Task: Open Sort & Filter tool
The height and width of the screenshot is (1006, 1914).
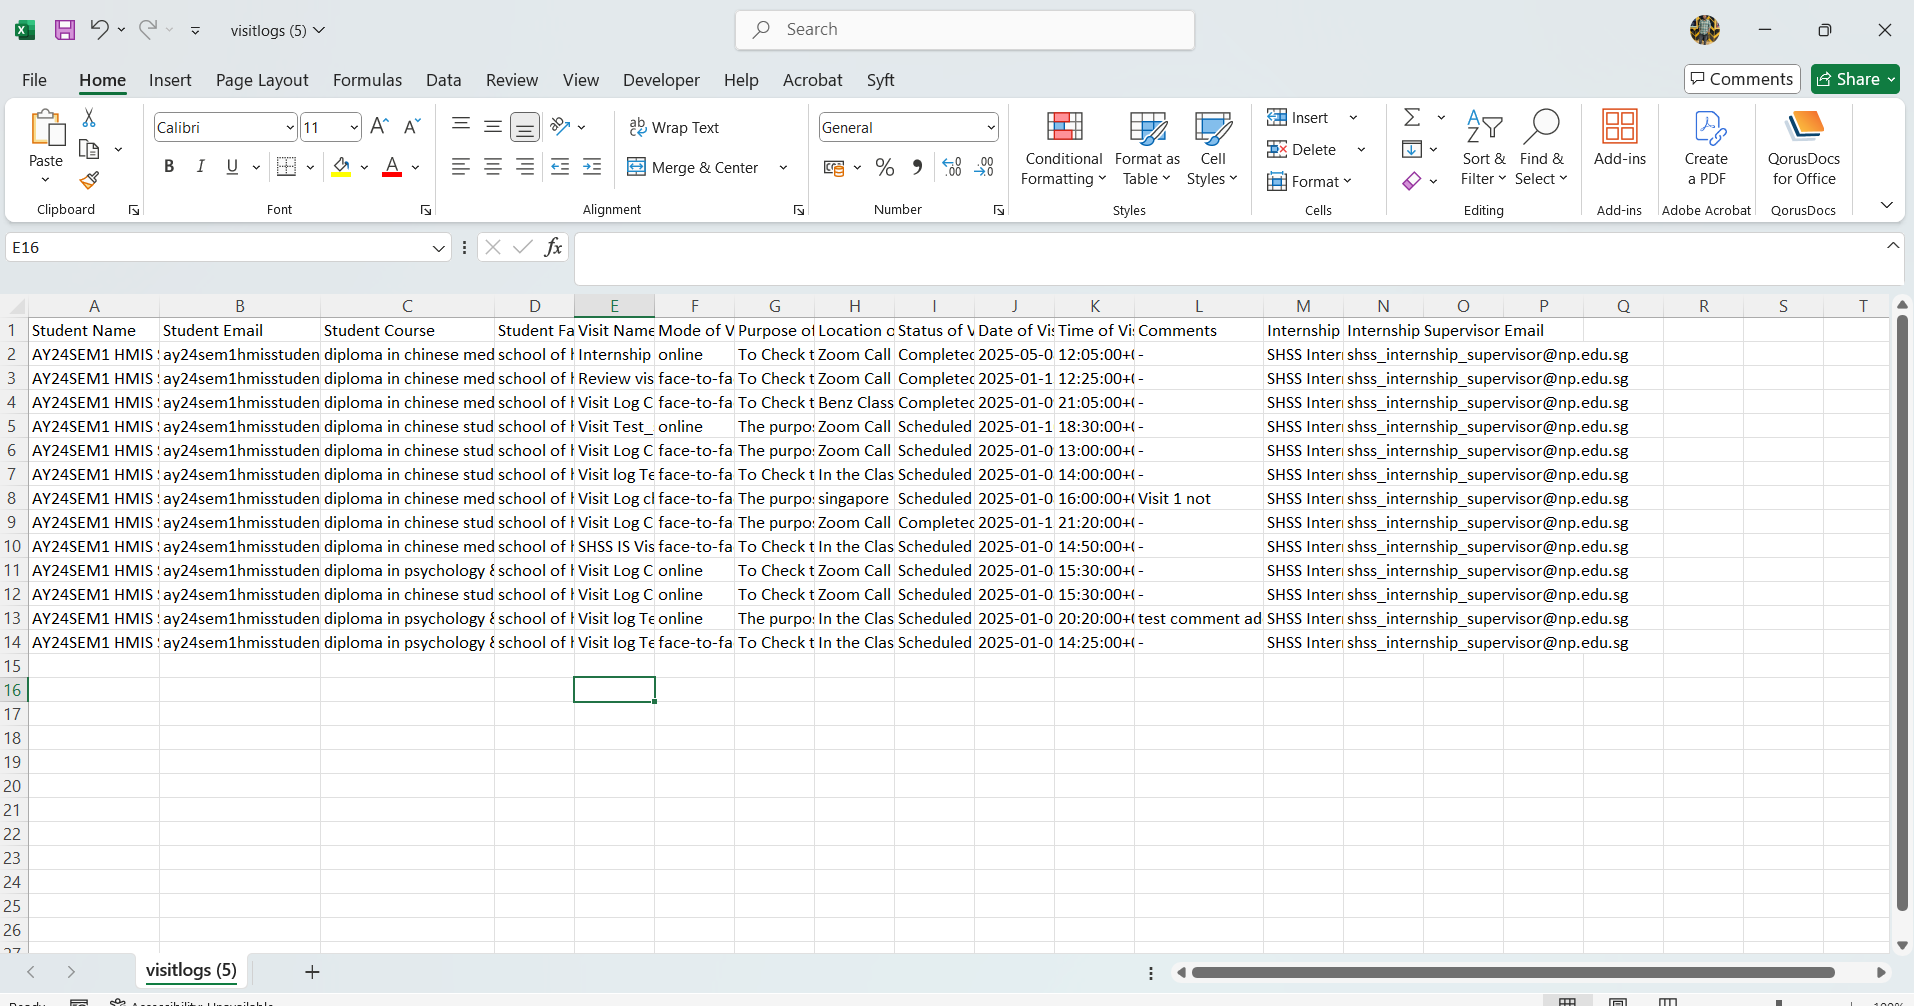Action: (1483, 148)
